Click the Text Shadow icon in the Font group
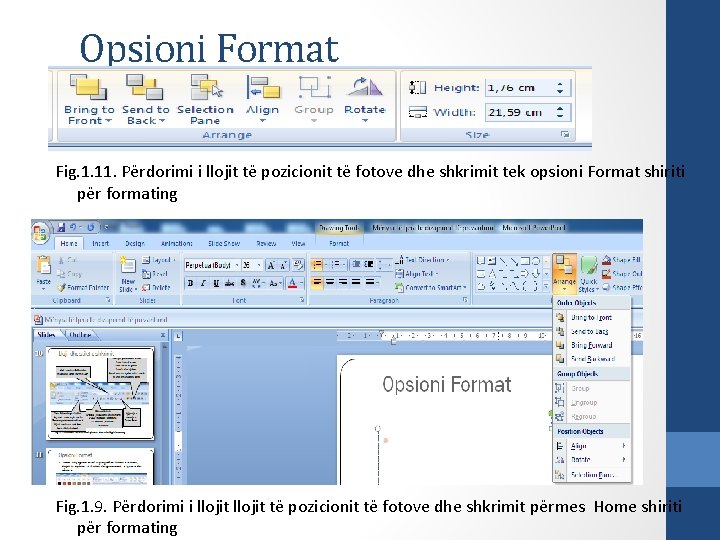Viewport: 720px width, 540px height. click(x=243, y=283)
